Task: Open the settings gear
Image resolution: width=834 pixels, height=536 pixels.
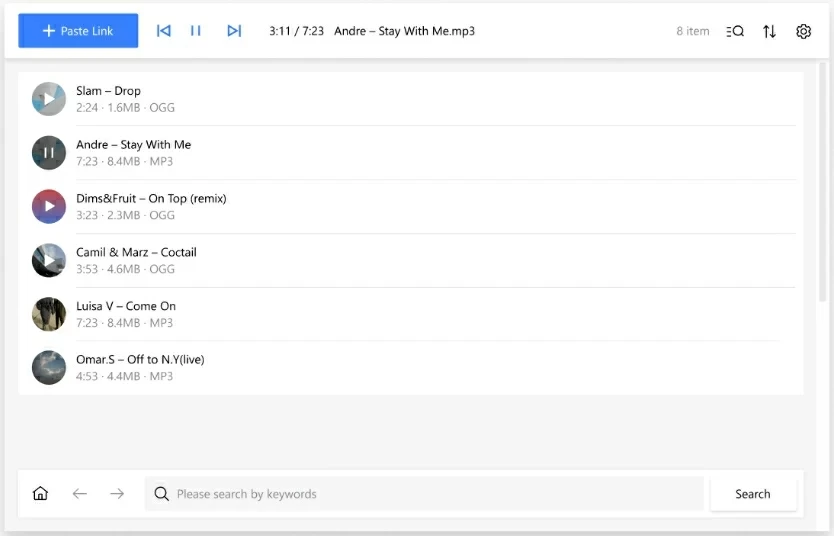Action: click(803, 31)
